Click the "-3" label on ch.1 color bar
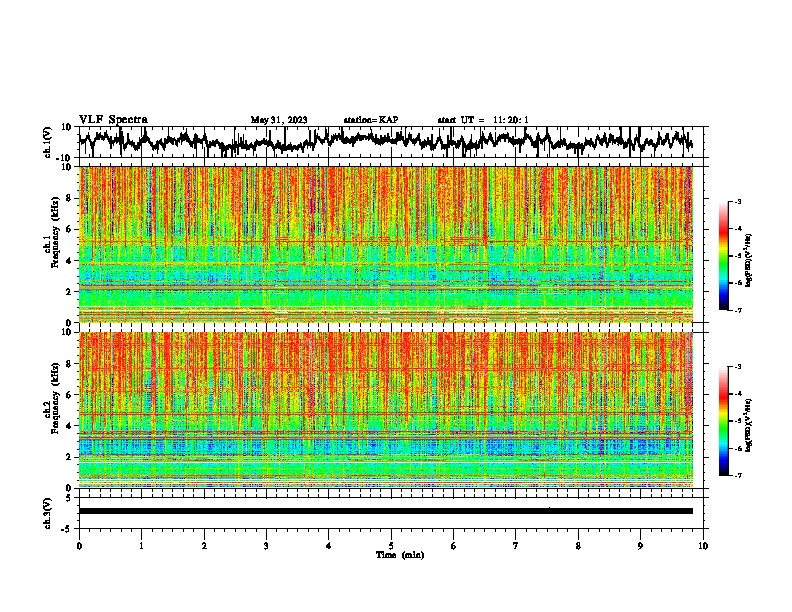 coord(737,201)
